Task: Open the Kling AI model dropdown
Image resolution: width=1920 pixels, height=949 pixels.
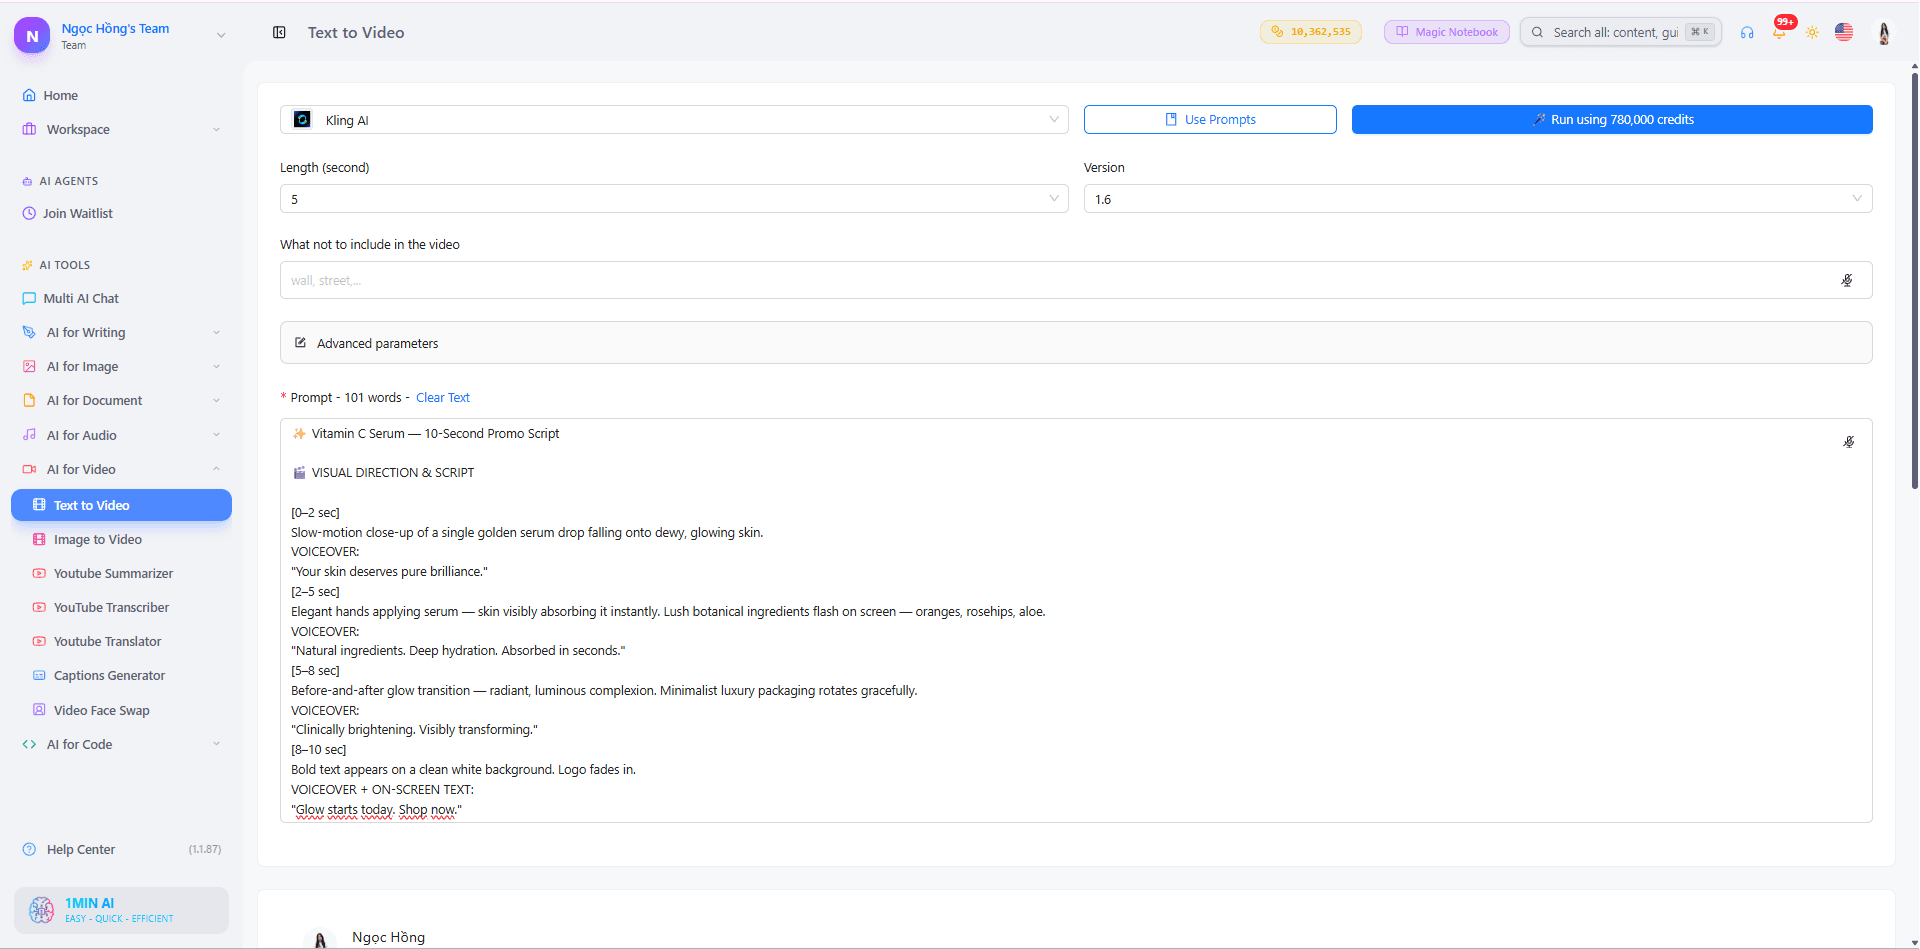Action: pyautogui.click(x=674, y=120)
